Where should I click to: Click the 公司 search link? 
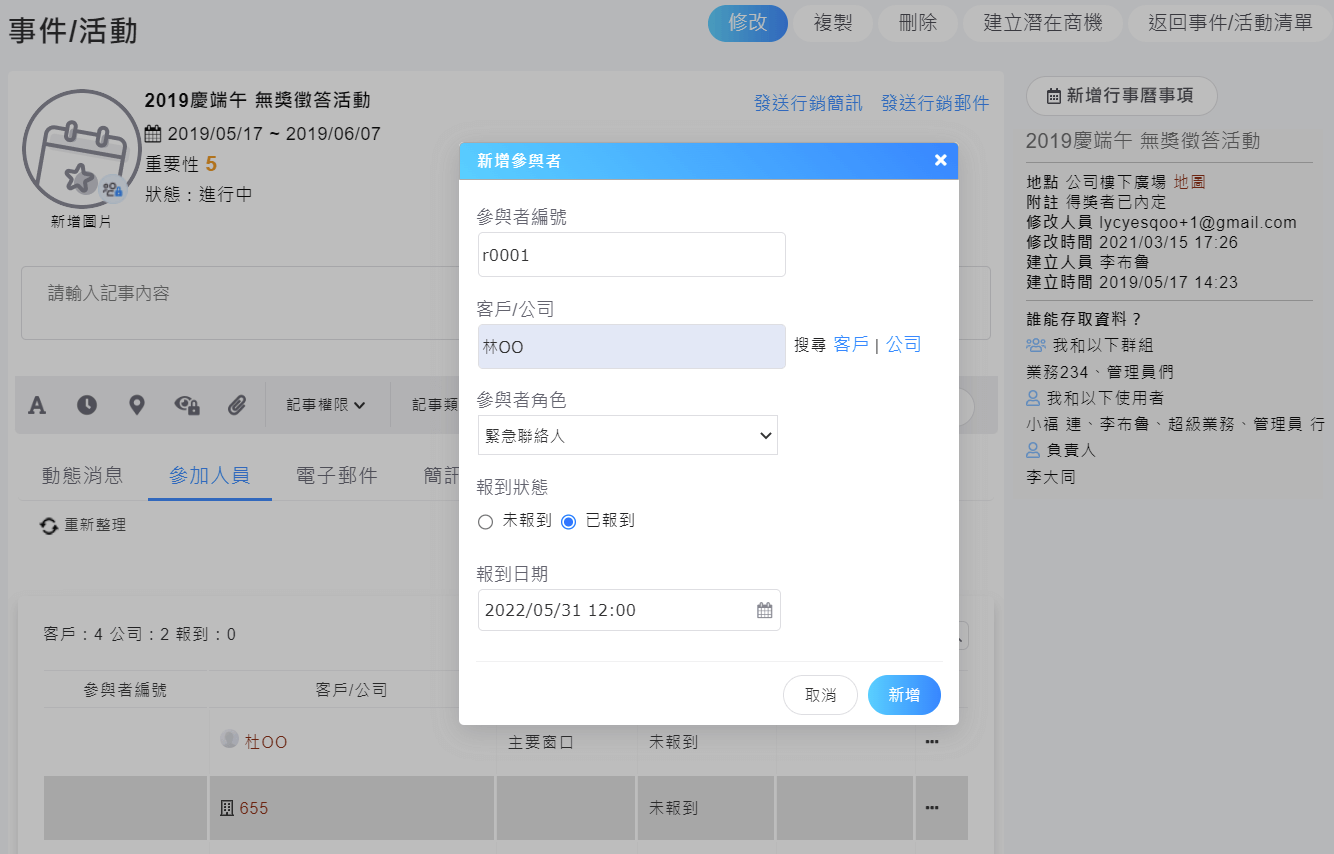(x=903, y=345)
